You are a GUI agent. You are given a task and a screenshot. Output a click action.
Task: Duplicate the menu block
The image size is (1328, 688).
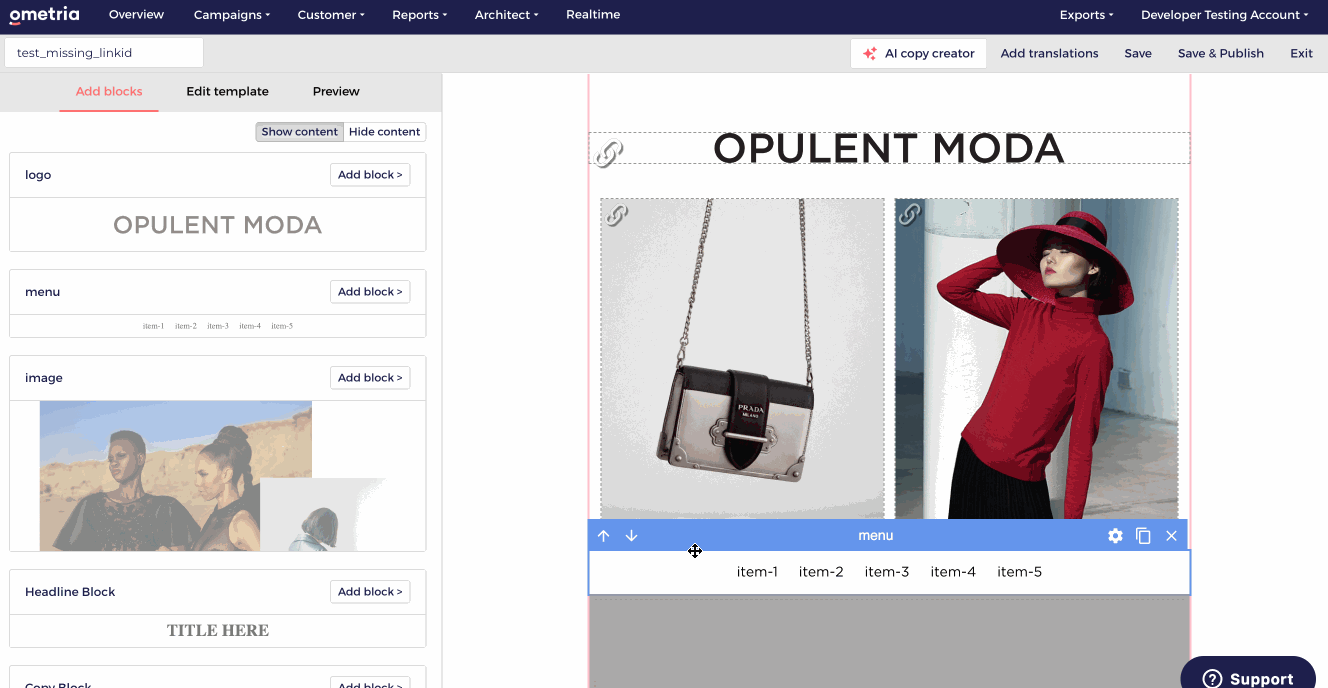click(x=1143, y=536)
